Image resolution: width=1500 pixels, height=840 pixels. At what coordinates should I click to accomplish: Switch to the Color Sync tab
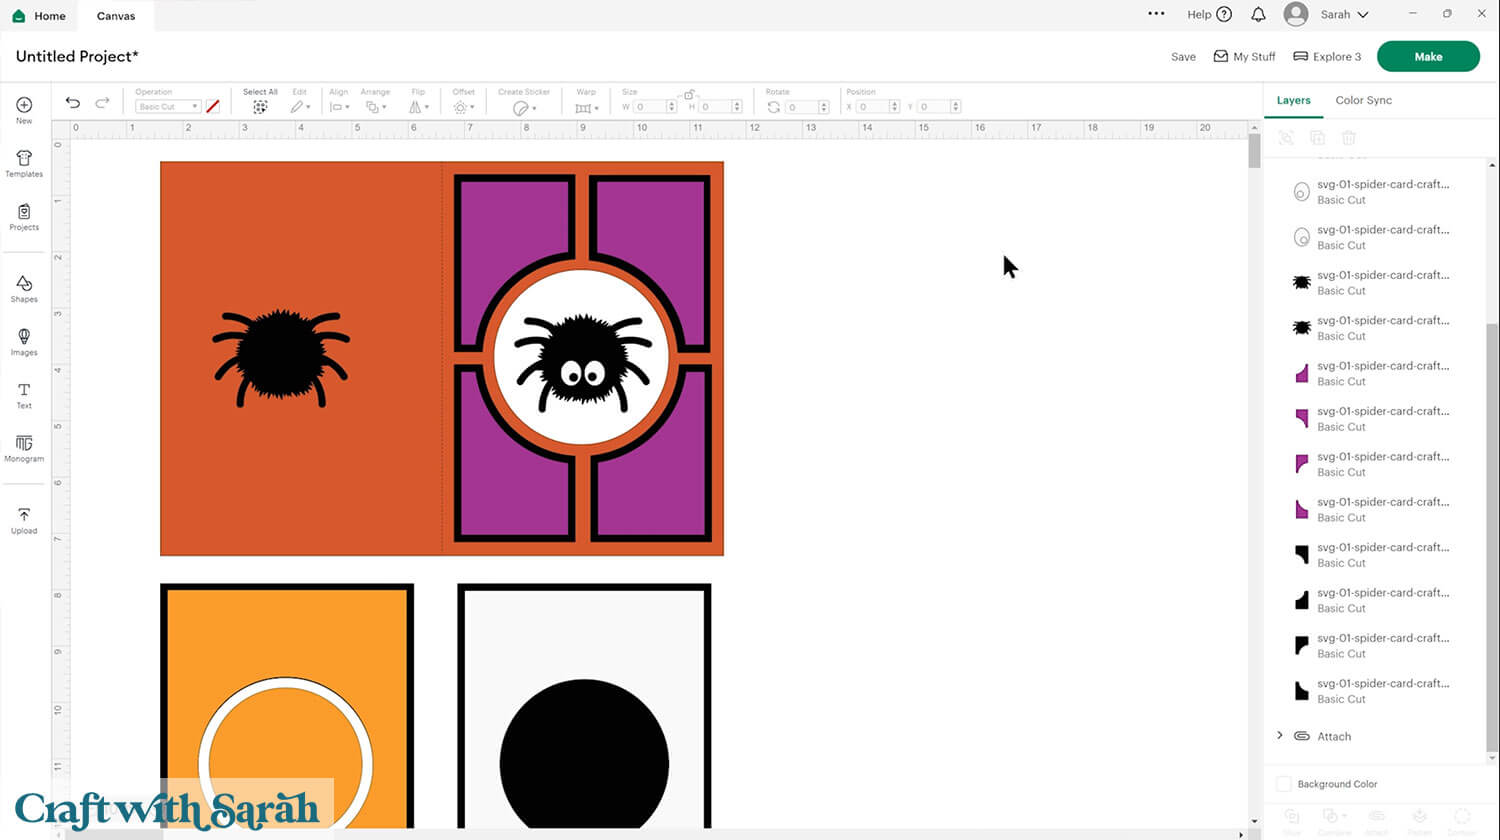click(1363, 100)
